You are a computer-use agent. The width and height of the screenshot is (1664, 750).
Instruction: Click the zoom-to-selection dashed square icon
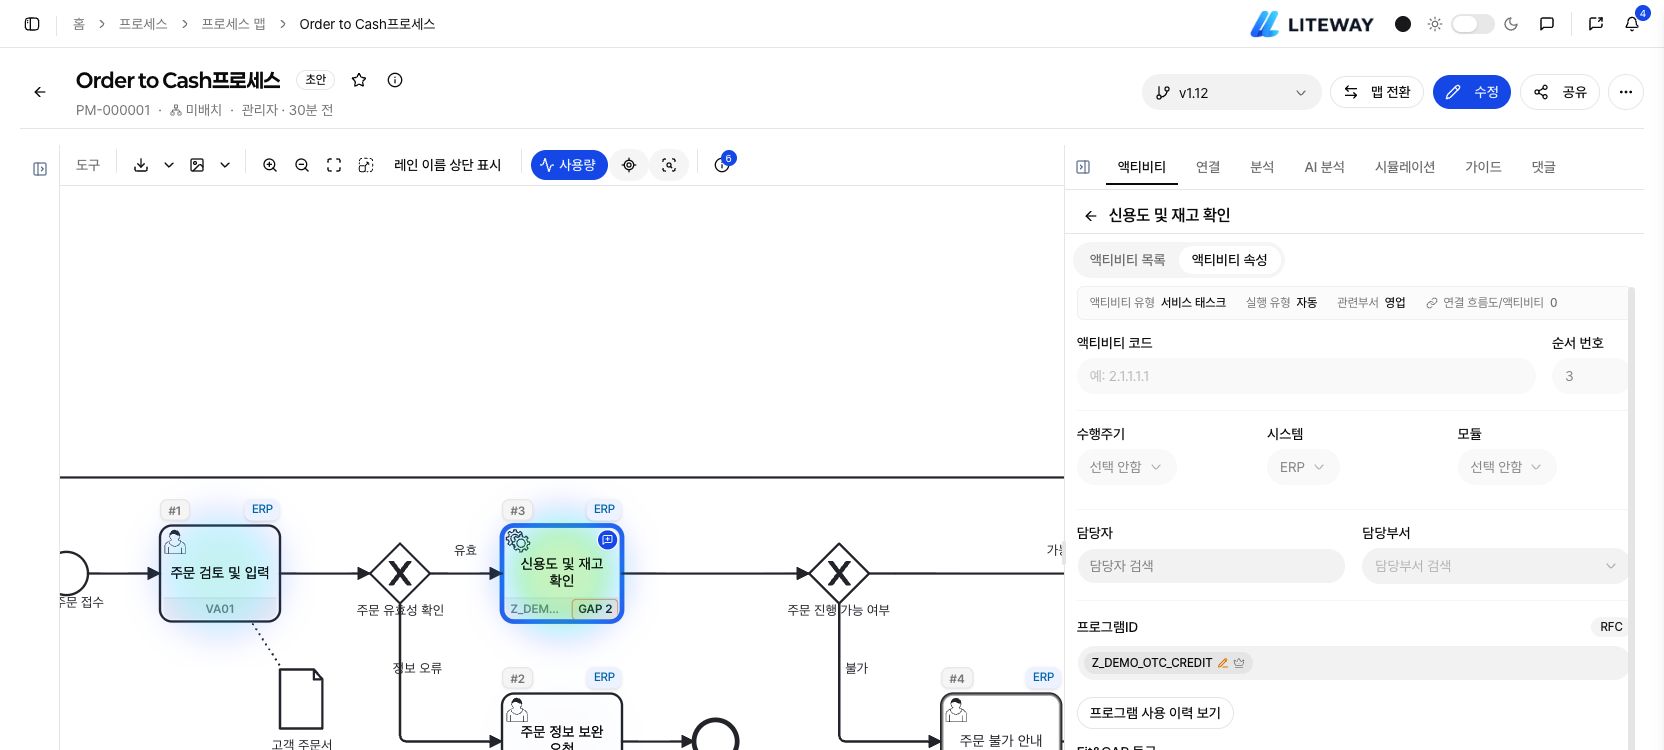click(x=366, y=165)
